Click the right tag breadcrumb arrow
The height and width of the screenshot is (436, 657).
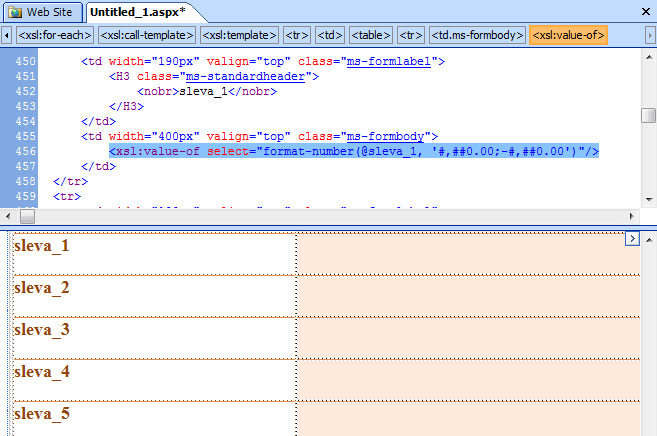[x=650, y=35]
